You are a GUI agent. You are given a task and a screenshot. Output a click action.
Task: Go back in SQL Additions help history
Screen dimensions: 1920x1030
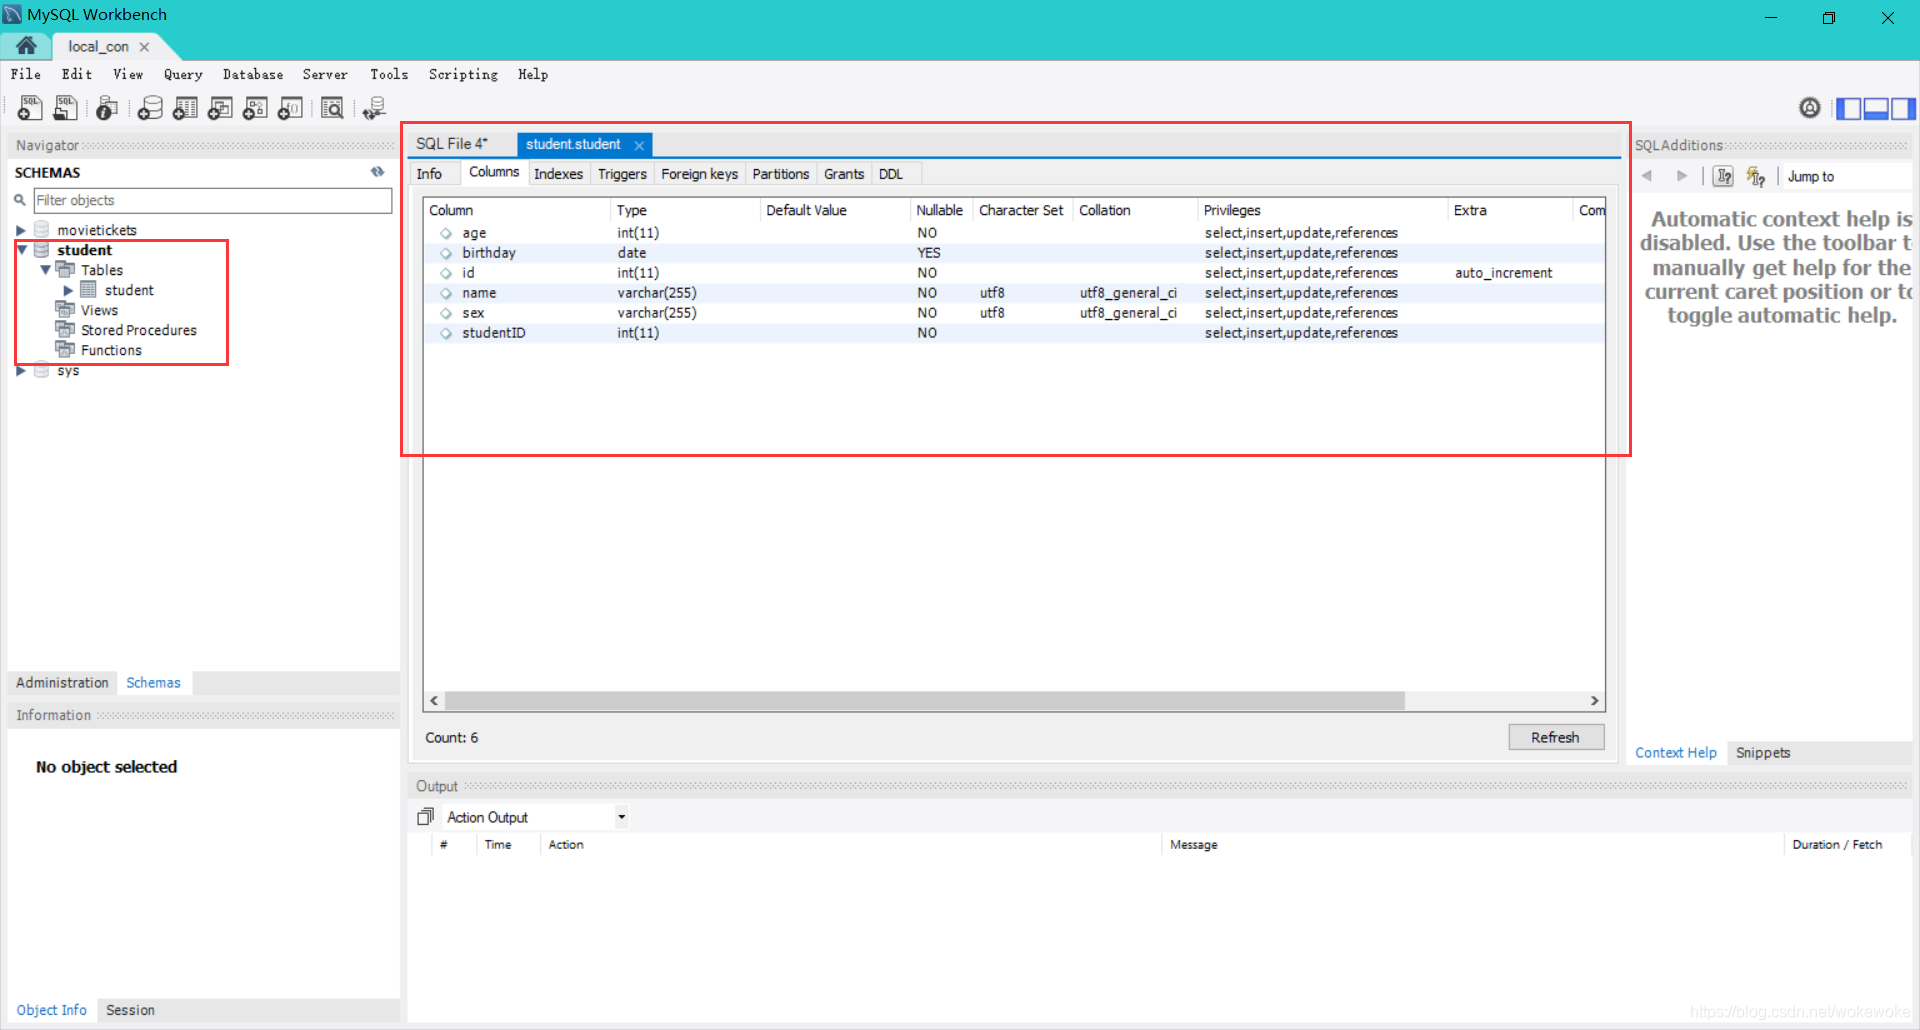[x=1647, y=176]
